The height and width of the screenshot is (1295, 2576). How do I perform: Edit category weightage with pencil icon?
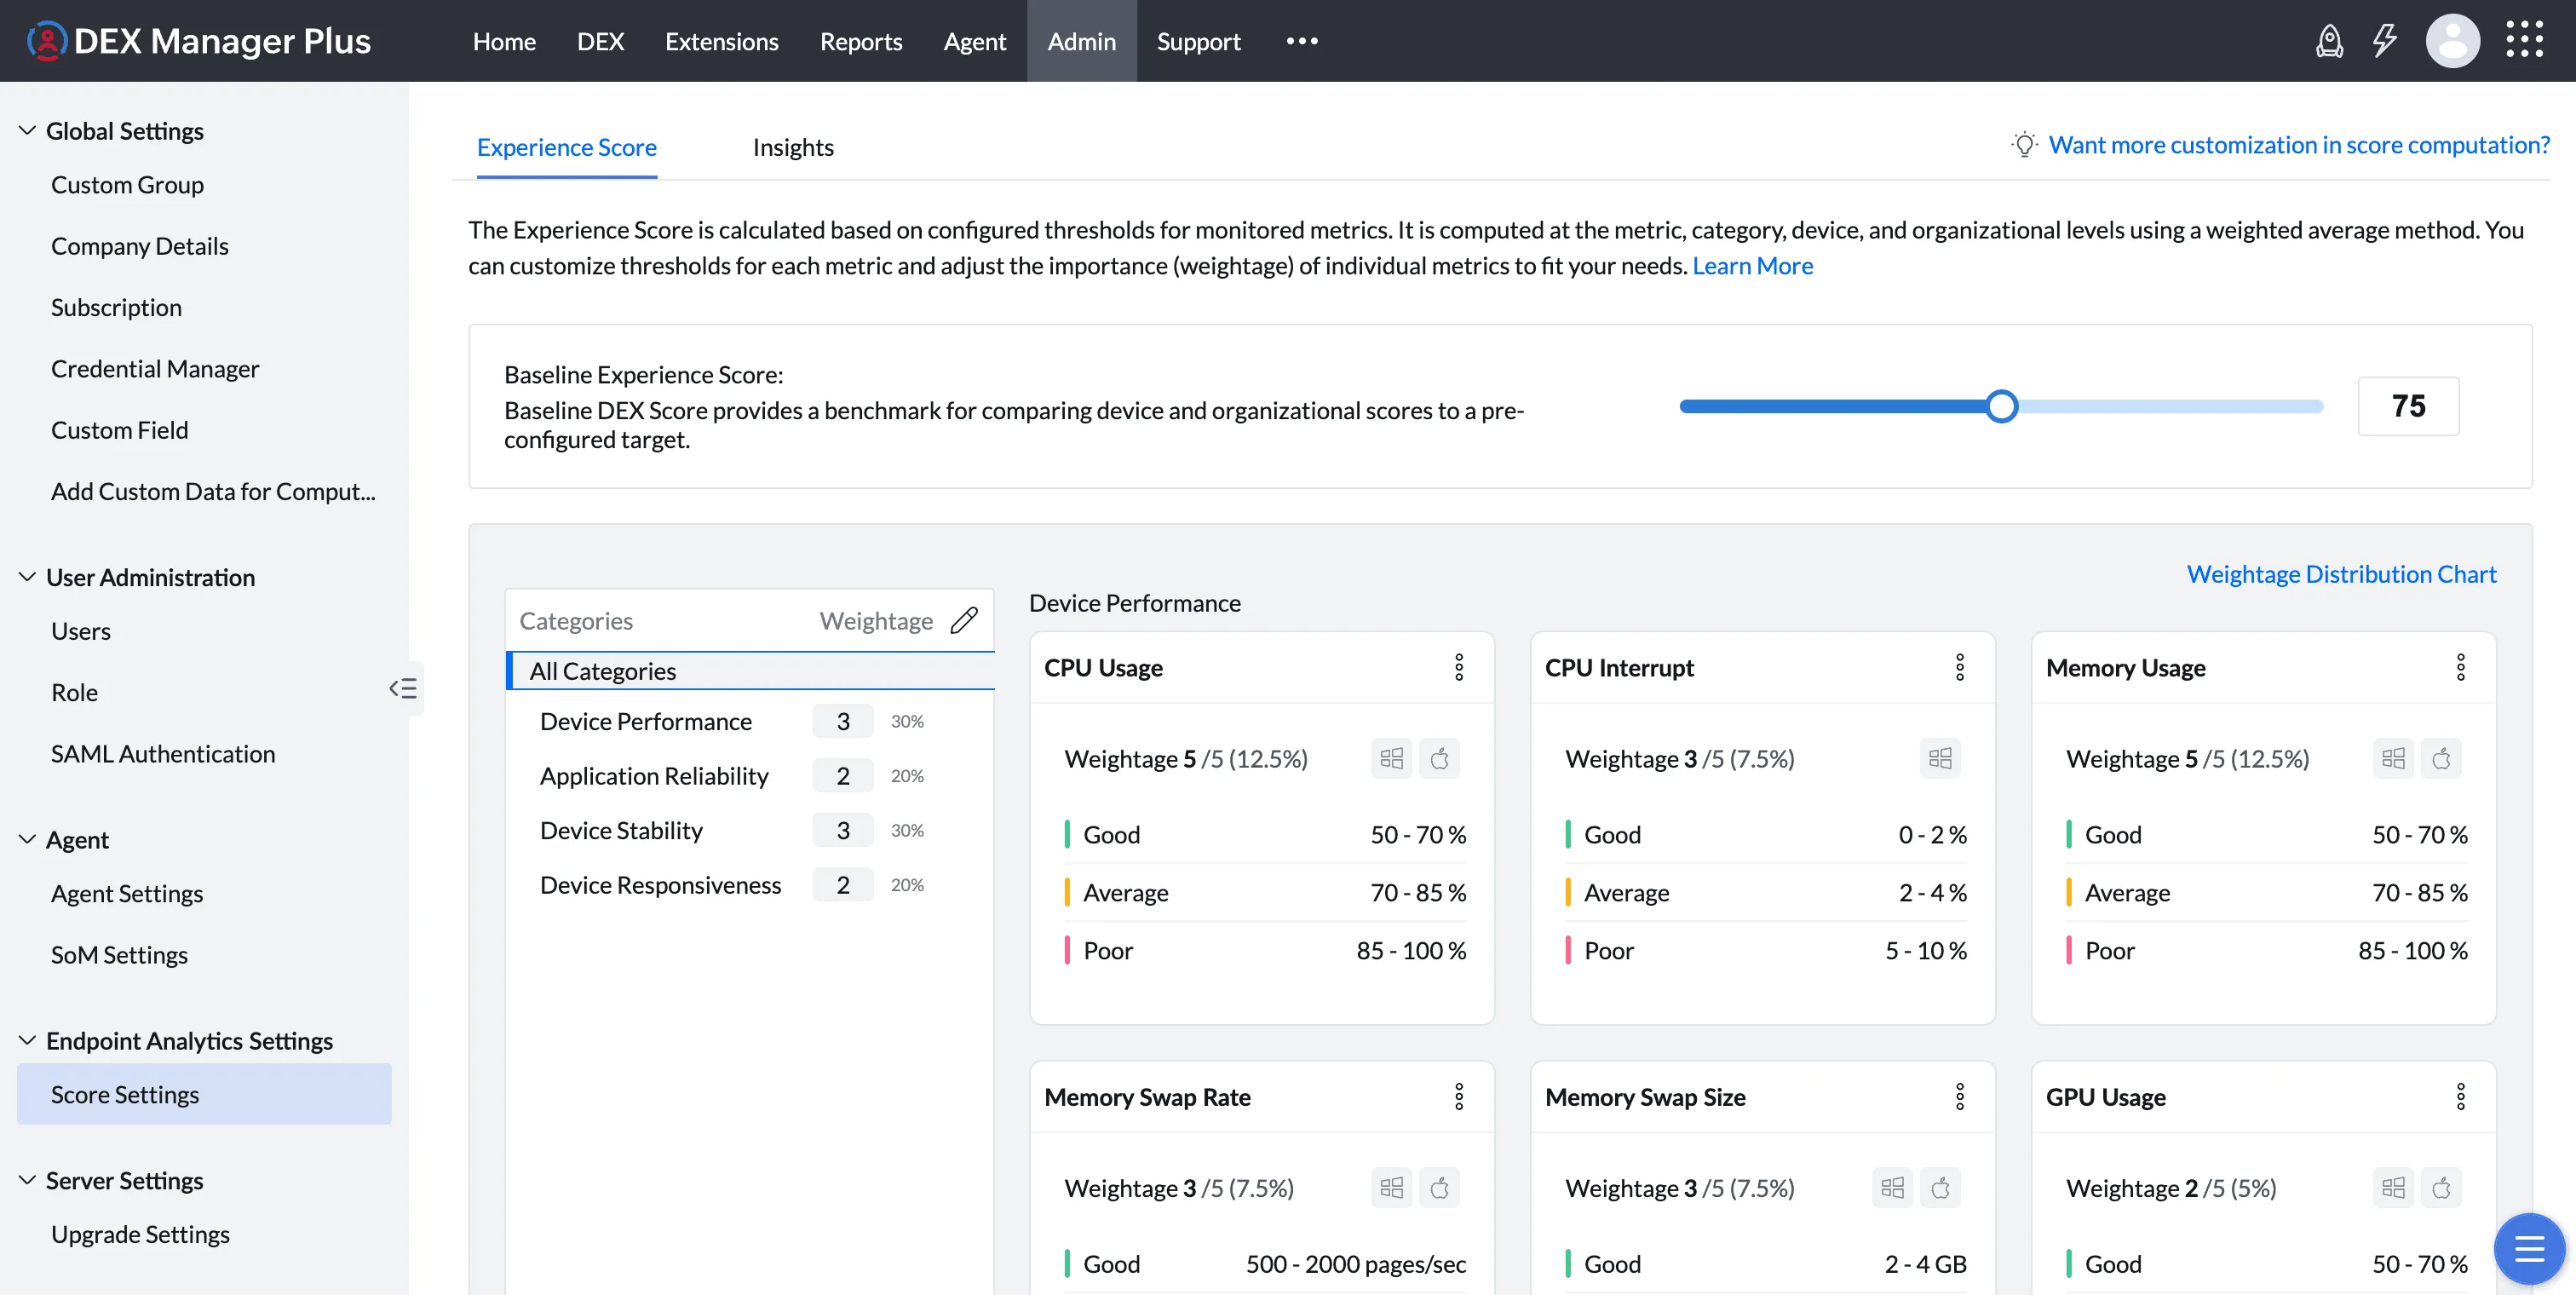tap(964, 620)
